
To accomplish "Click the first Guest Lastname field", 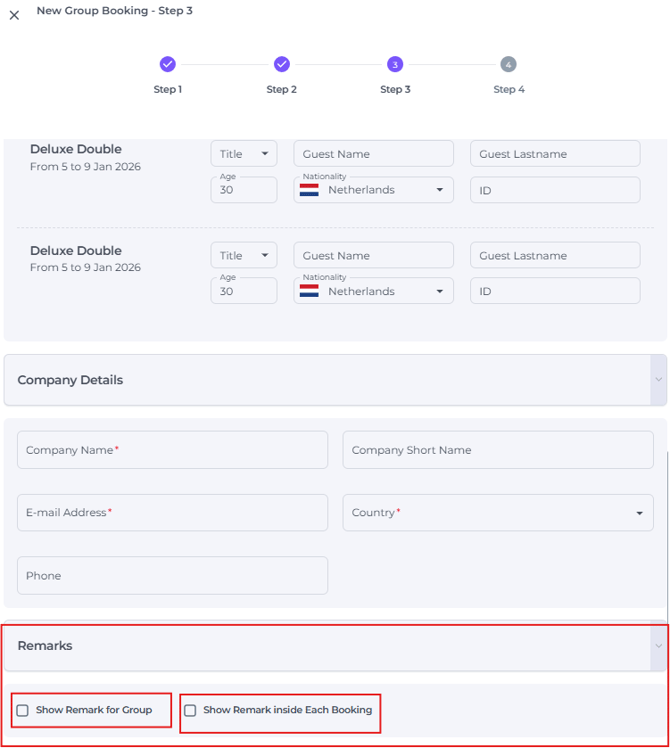I will tap(555, 154).
